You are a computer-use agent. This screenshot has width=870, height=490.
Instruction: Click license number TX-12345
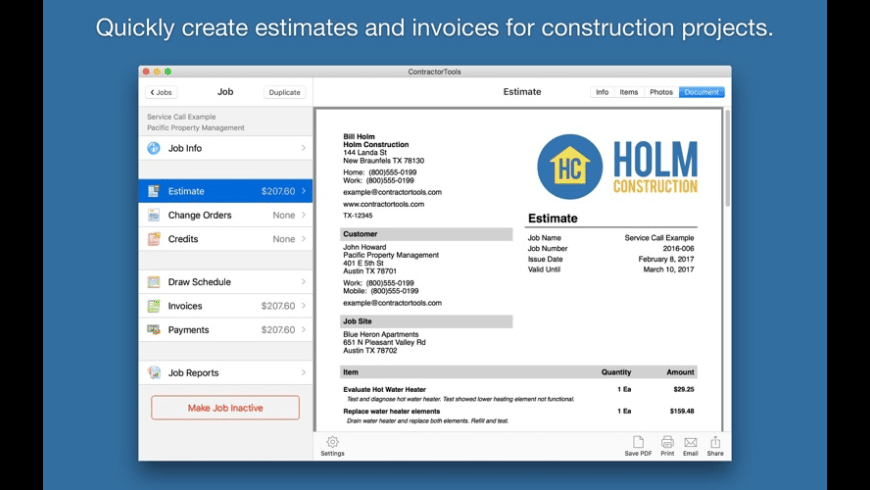point(358,215)
